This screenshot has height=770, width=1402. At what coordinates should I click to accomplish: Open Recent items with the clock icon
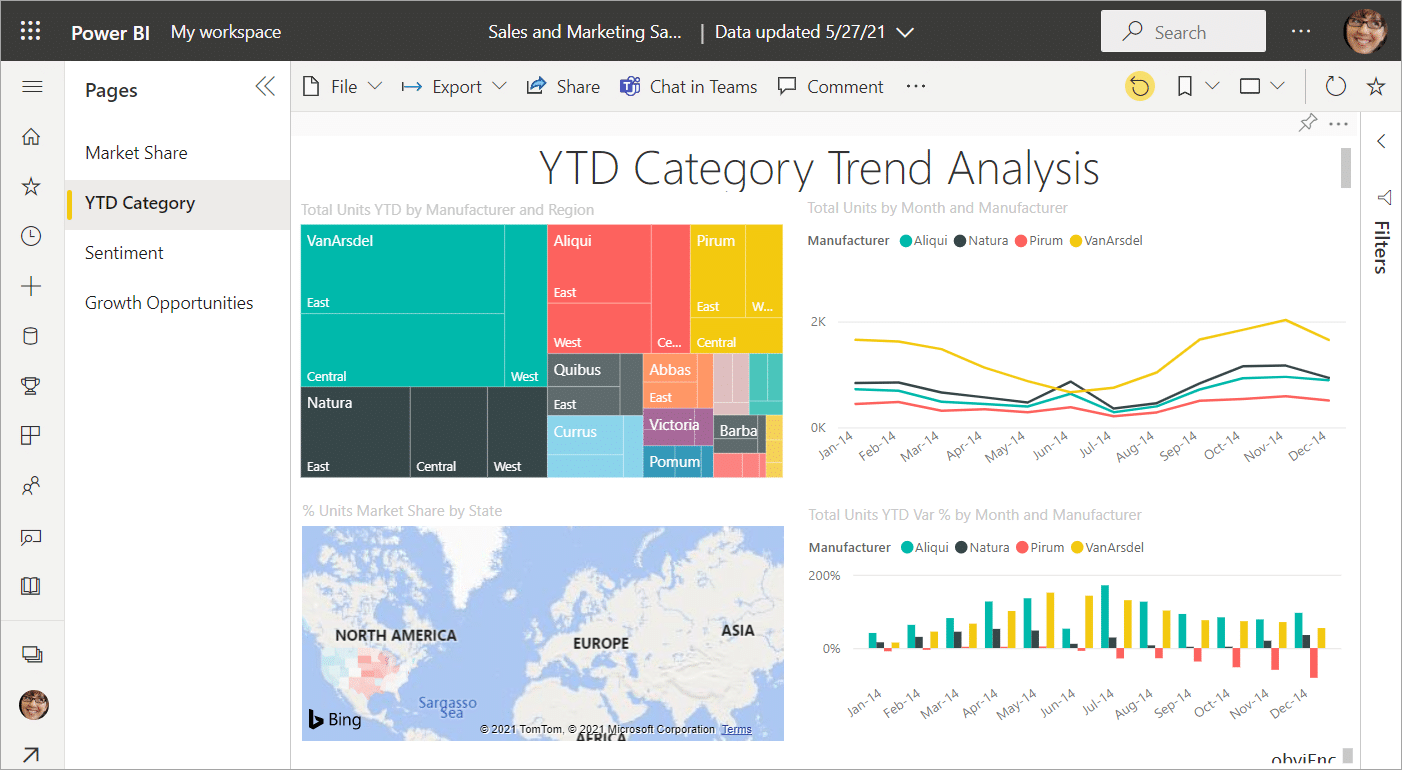31,235
